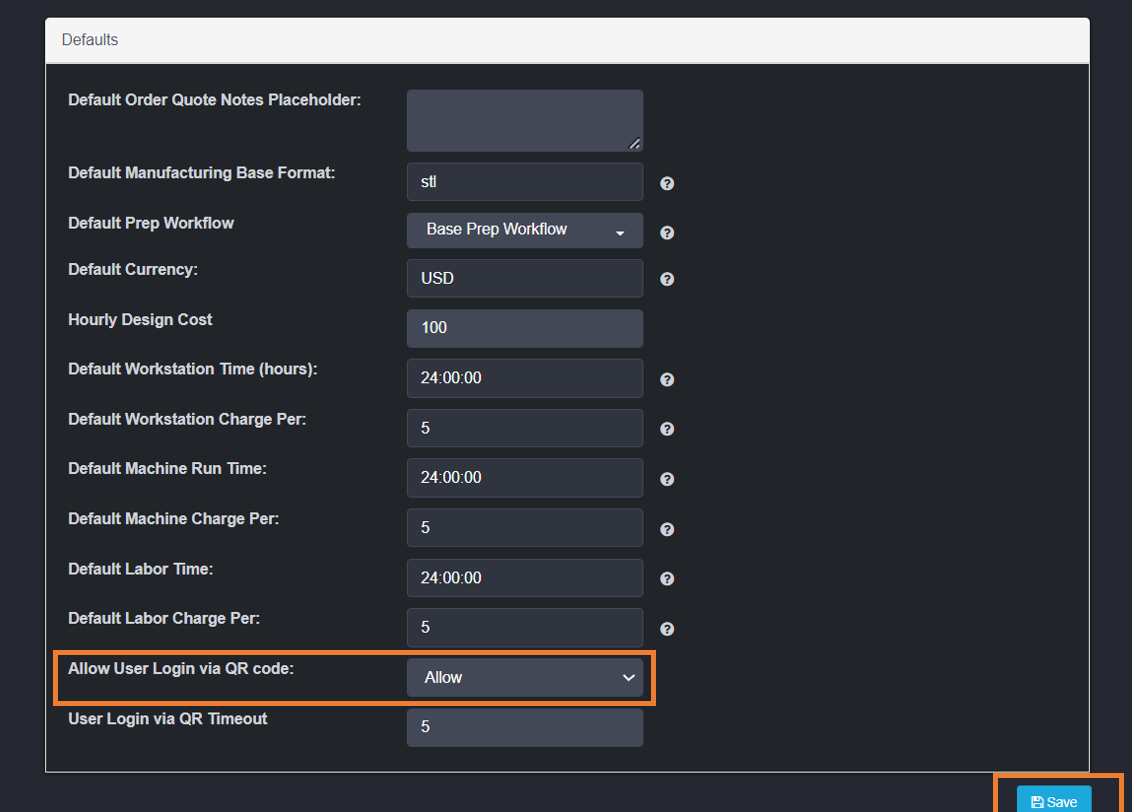1132x812 pixels.
Task: Click help icon beside Default Manufacturing Base Format
Action: [x=667, y=184]
